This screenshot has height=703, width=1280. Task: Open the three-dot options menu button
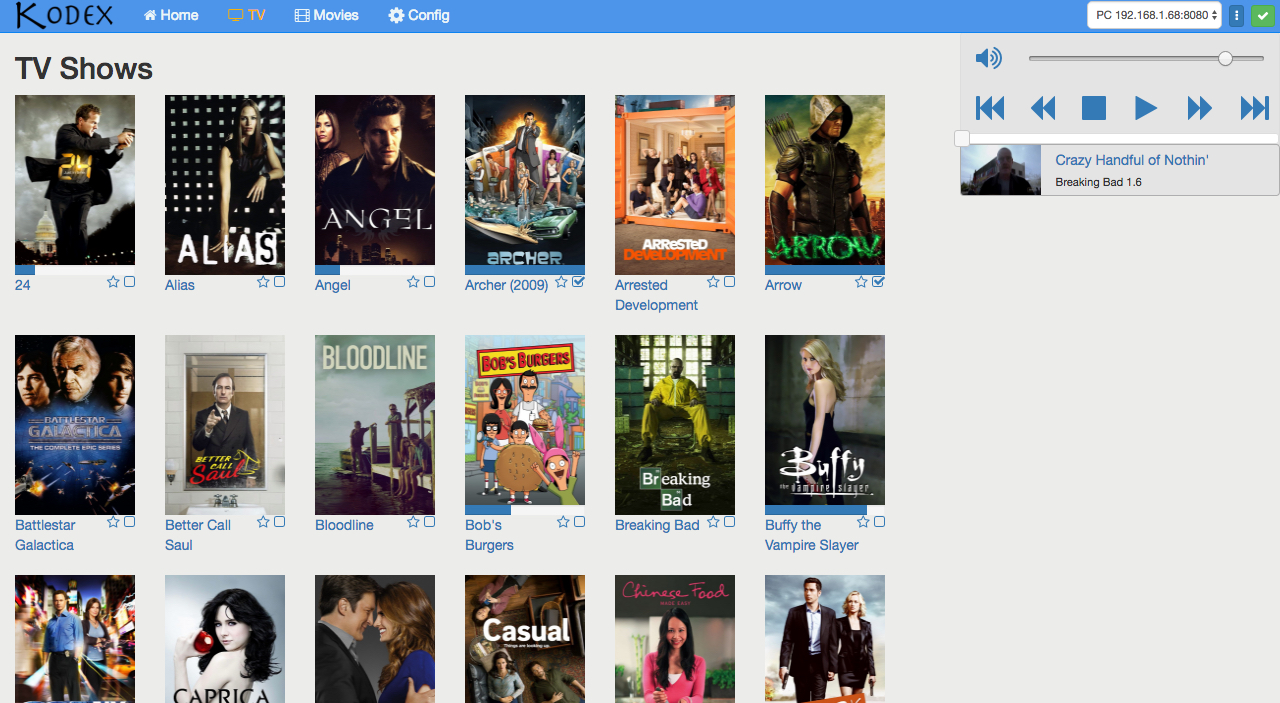pos(1237,15)
